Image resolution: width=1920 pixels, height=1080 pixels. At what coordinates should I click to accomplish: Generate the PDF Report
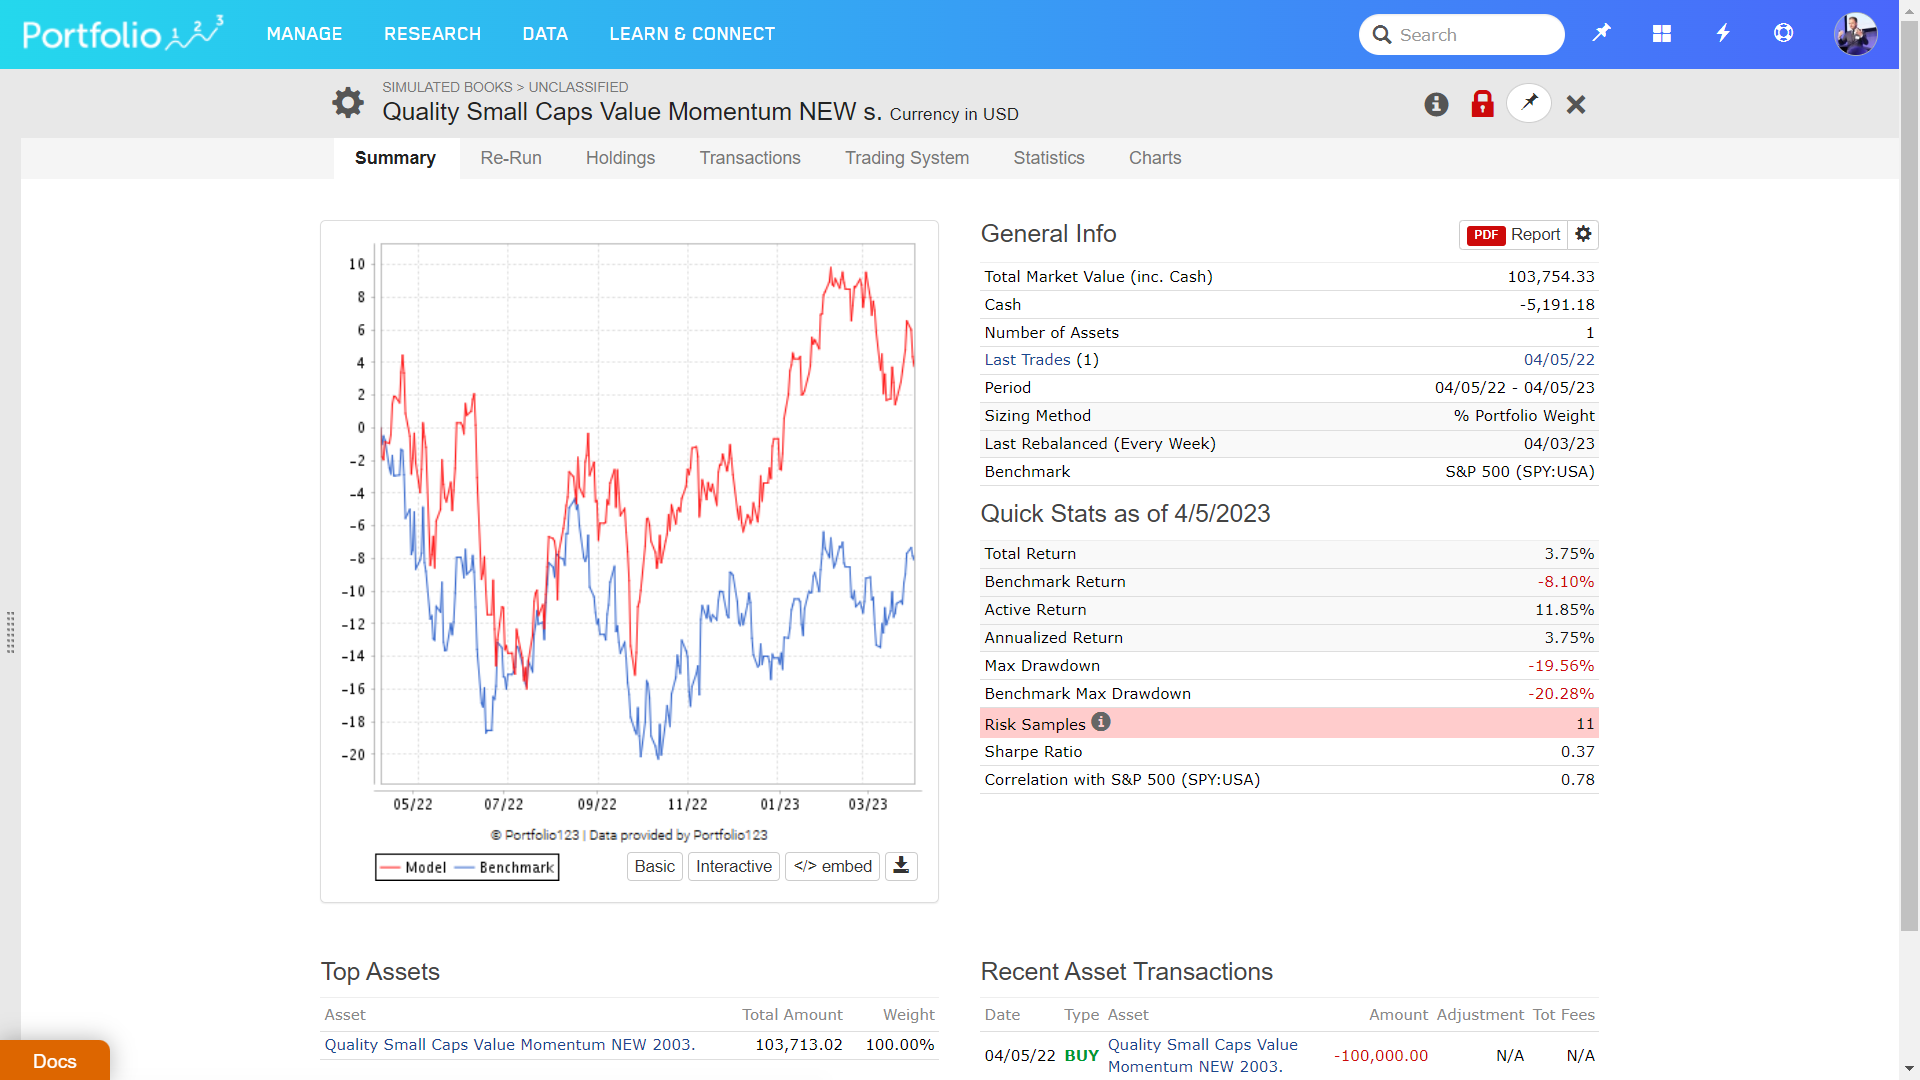pos(1514,234)
